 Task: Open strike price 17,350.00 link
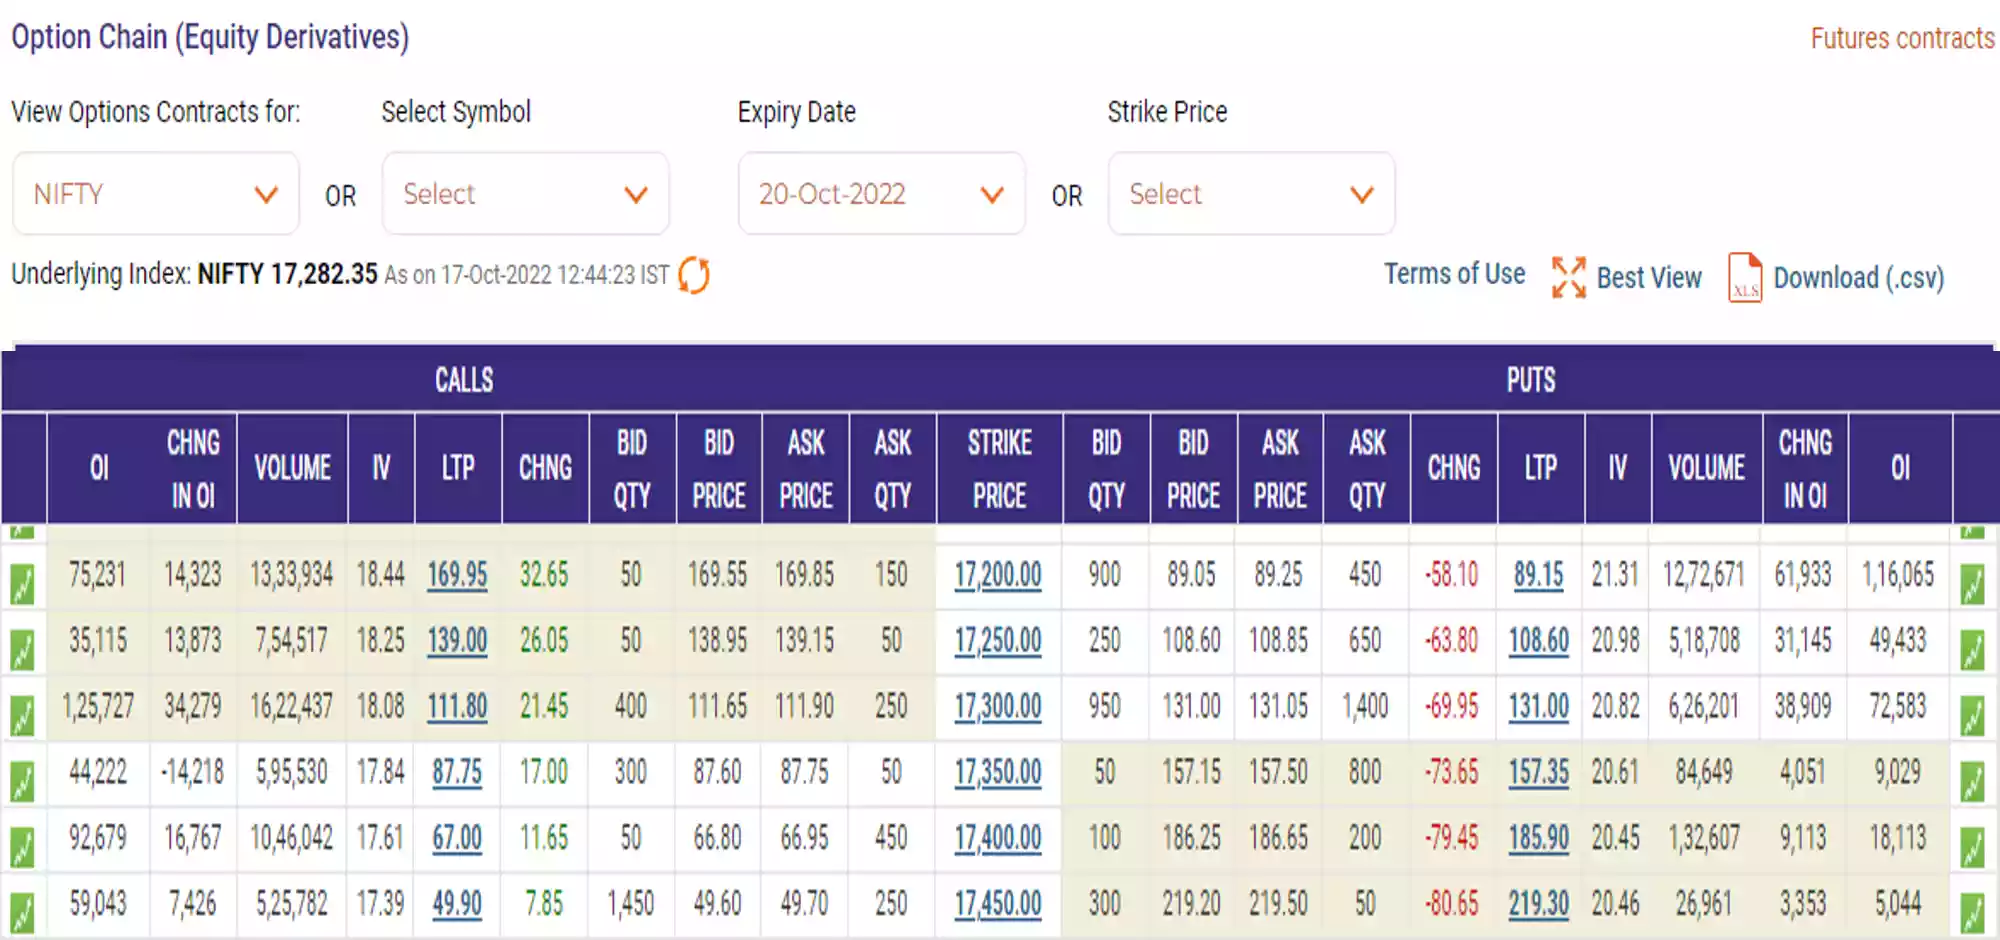pyautogui.click(x=998, y=772)
